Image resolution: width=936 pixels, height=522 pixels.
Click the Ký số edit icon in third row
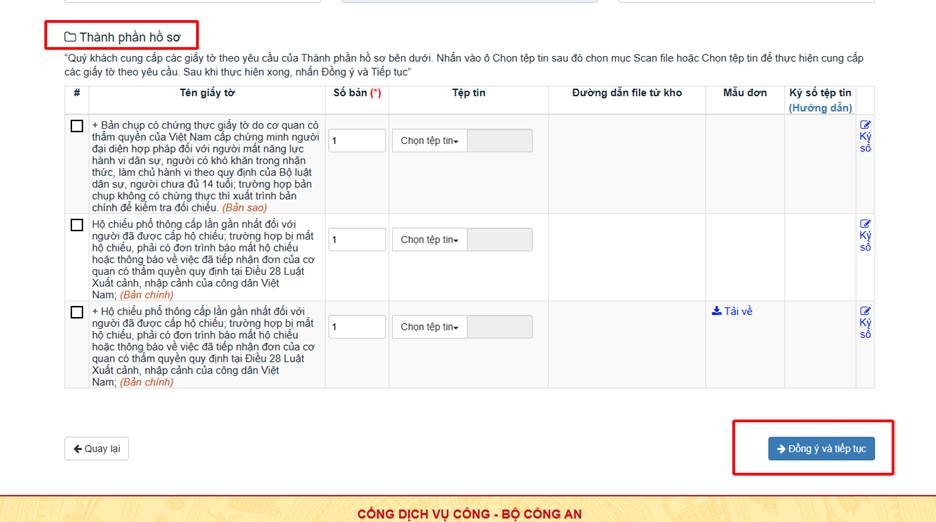(865, 311)
